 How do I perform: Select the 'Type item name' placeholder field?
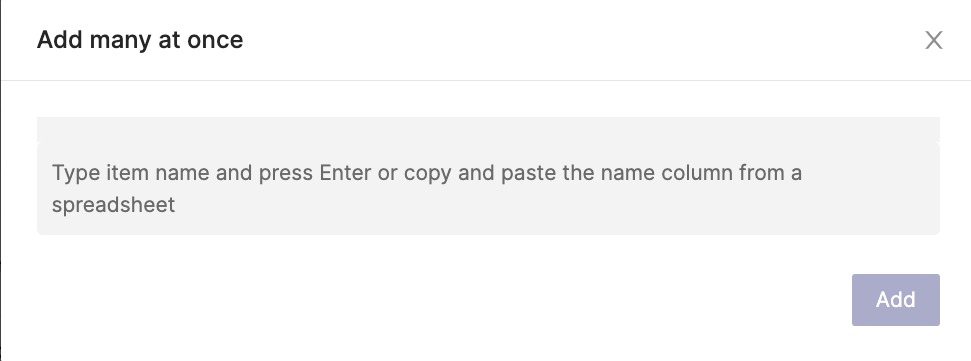tap(488, 189)
